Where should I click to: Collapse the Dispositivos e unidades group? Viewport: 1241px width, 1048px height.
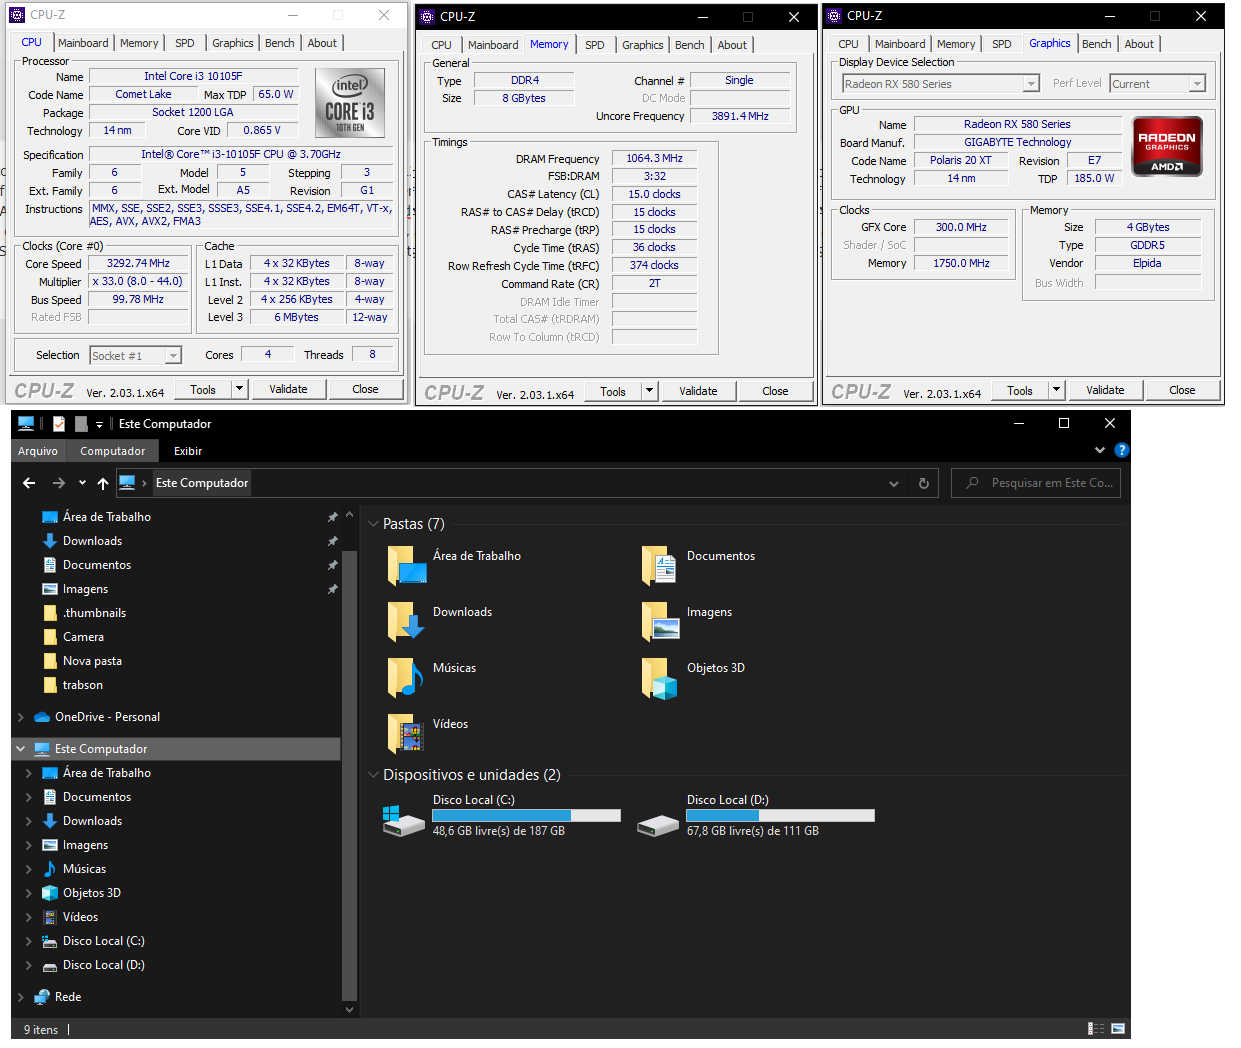point(374,775)
